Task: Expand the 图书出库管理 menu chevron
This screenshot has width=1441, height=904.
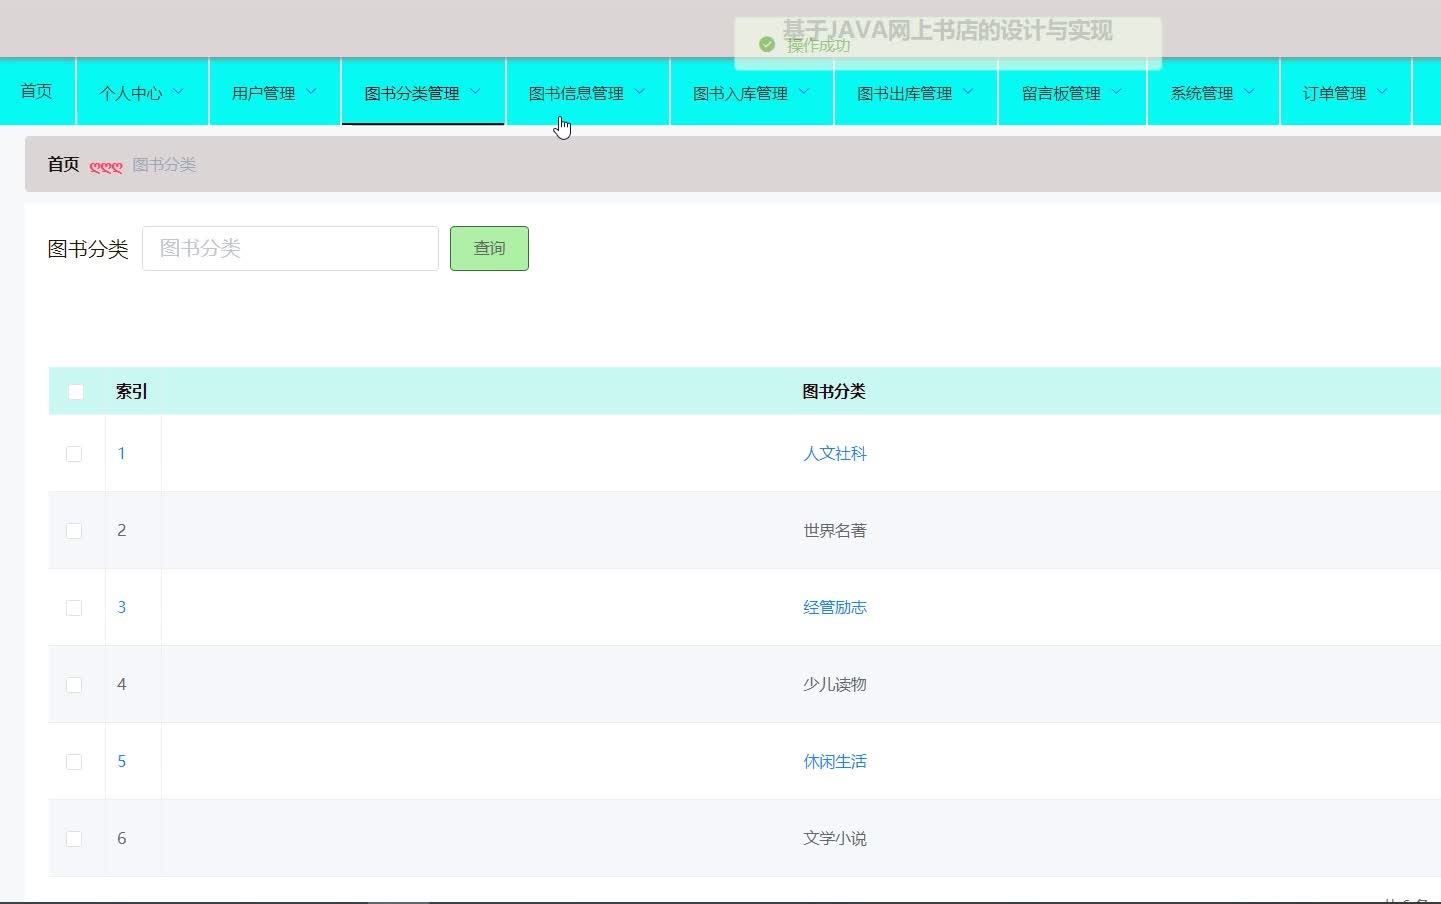Action: (968, 92)
